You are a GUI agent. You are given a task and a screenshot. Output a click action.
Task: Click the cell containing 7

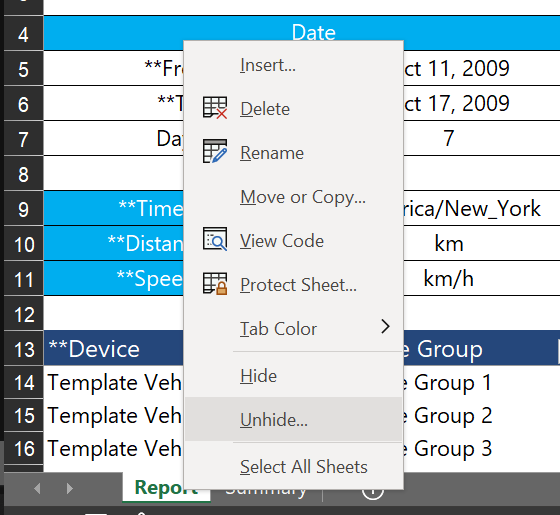coord(482,138)
